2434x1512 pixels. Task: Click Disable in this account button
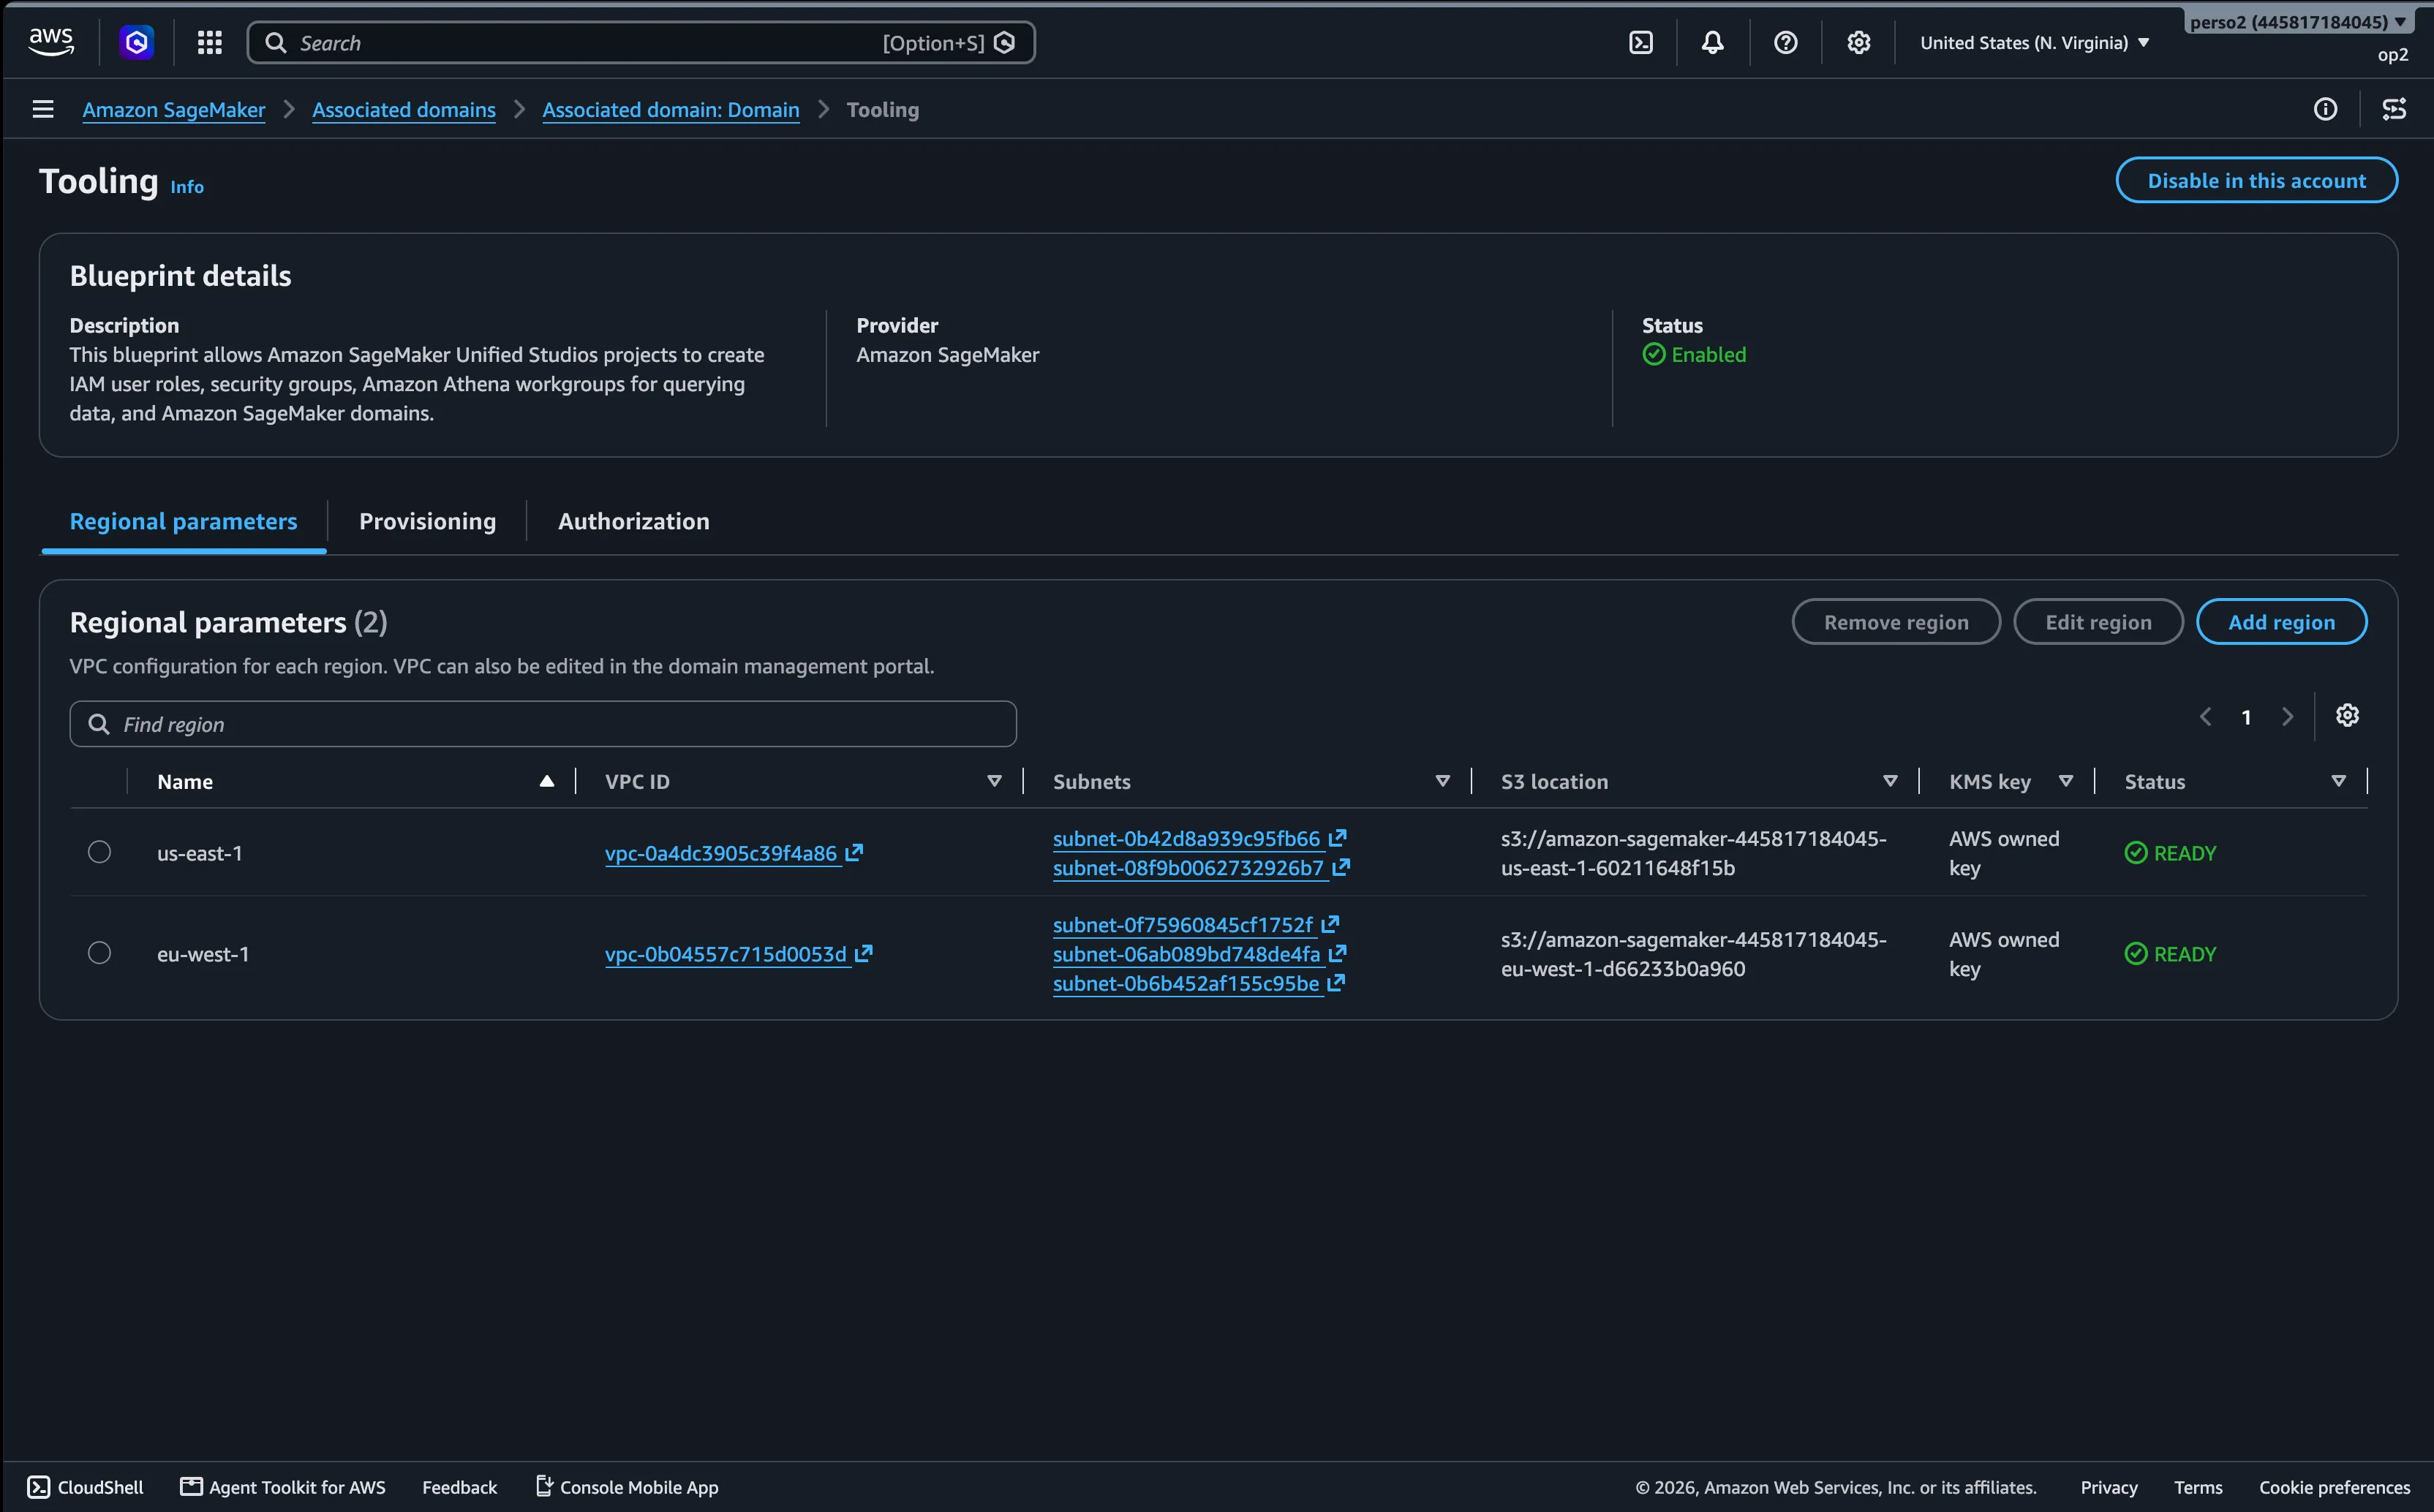2256,180
